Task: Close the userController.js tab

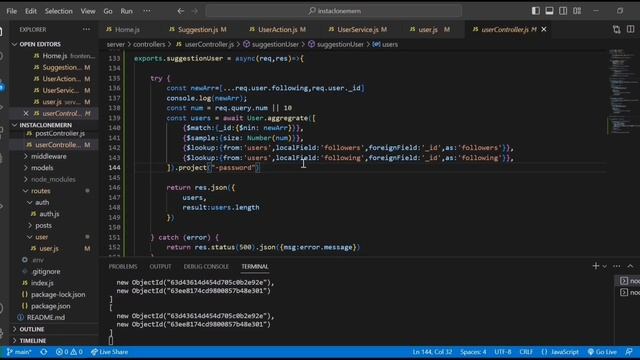Action: coord(544,29)
